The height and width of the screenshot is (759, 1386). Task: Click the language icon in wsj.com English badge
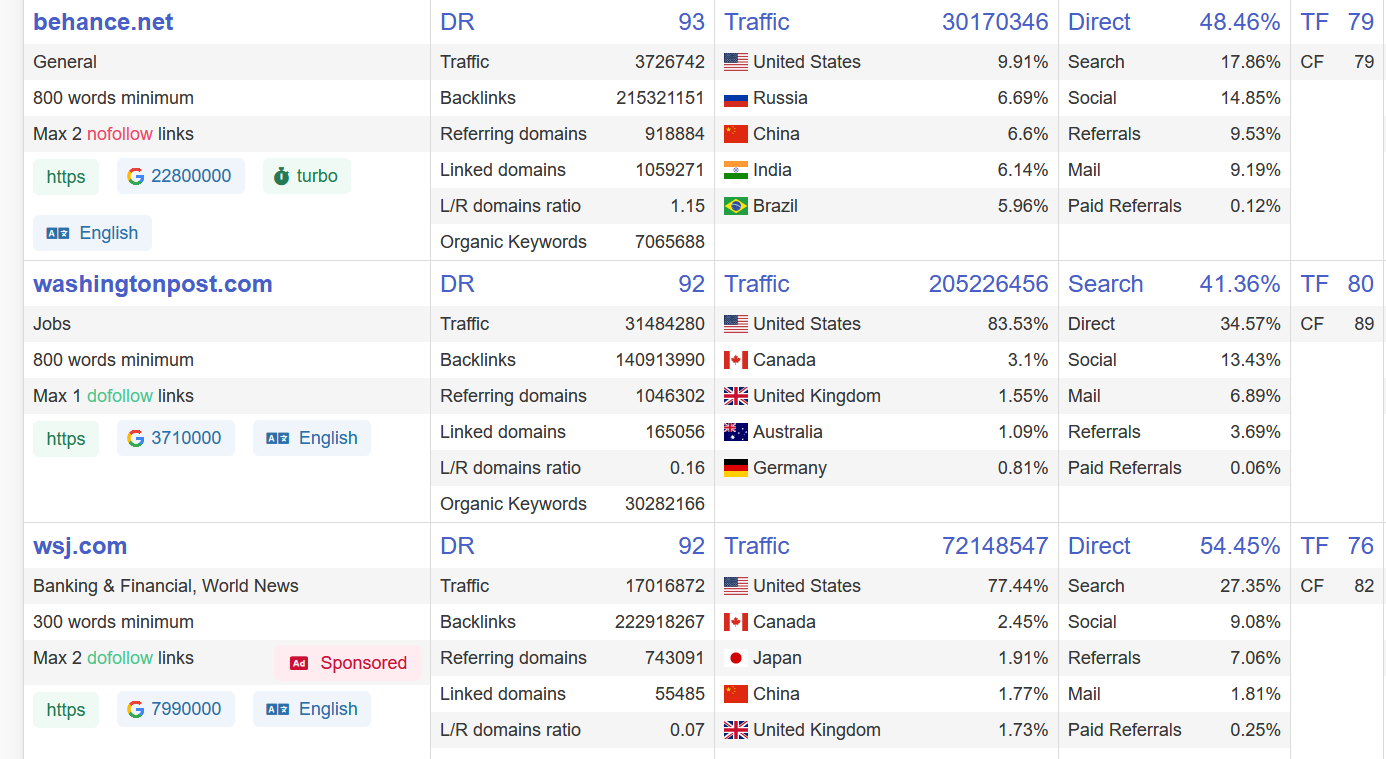278,709
